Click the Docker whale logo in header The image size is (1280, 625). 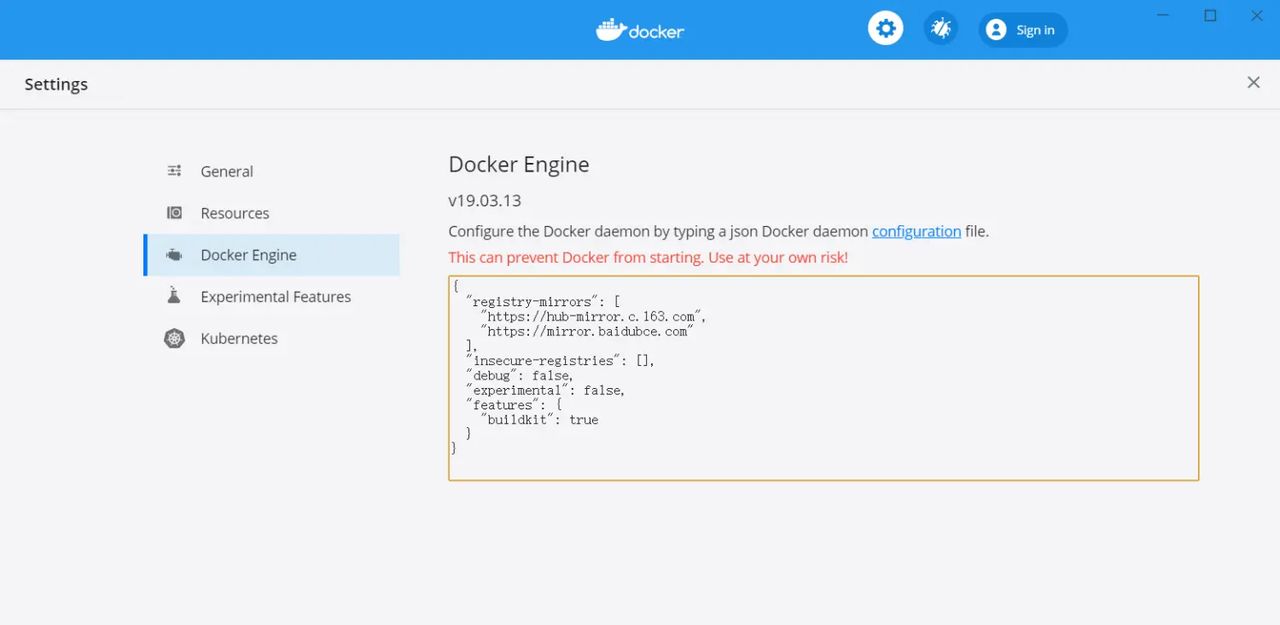click(x=610, y=29)
